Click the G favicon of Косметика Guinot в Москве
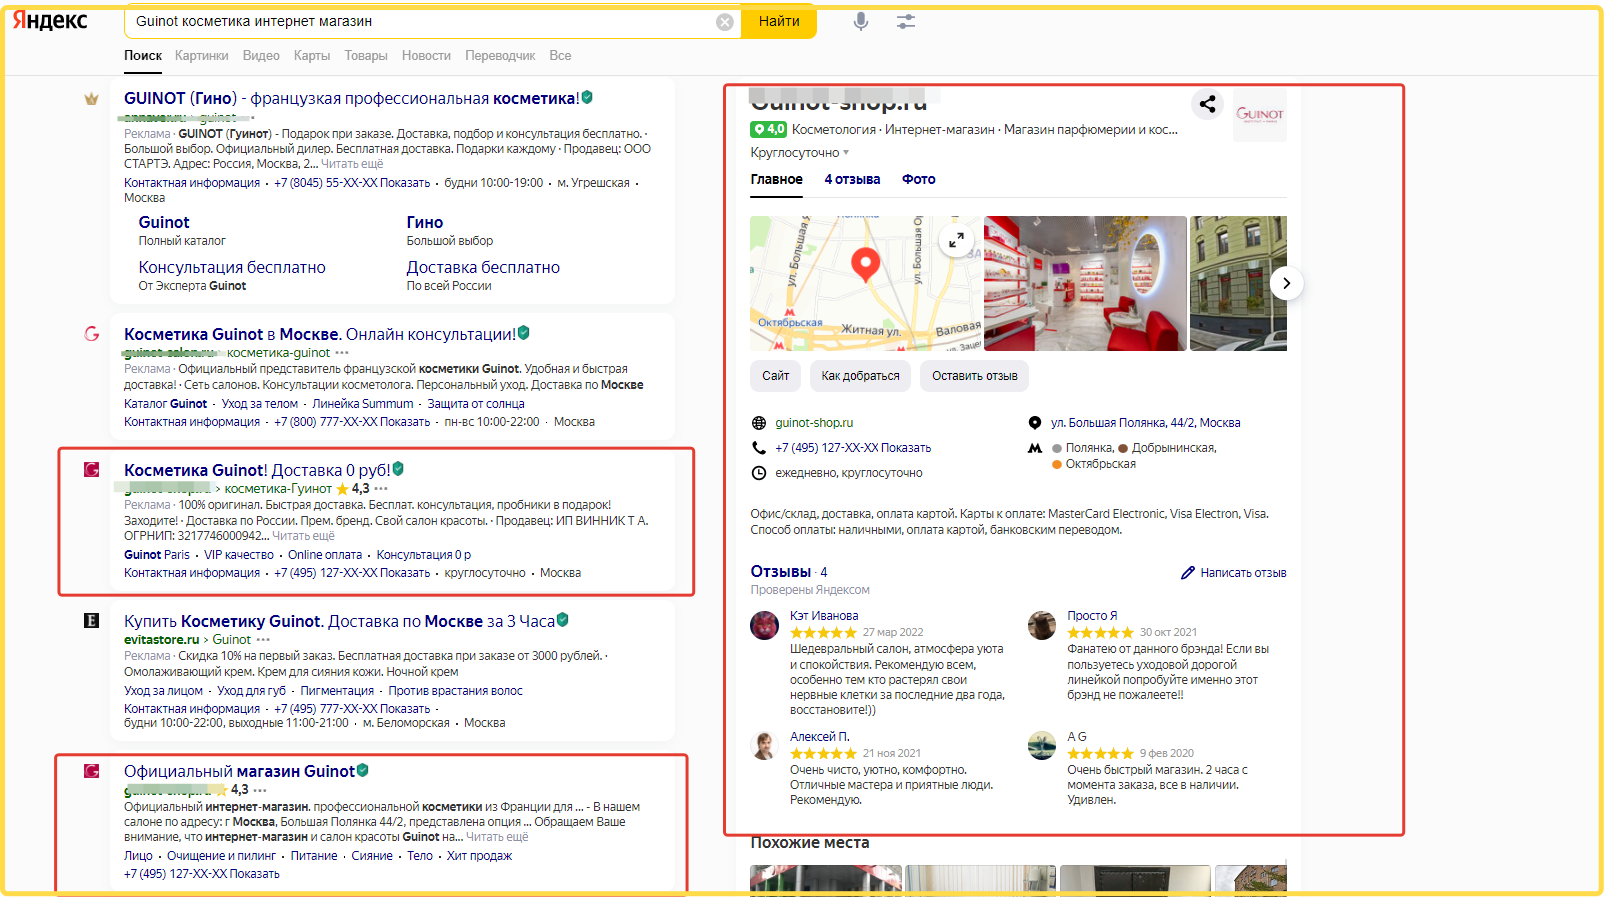This screenshot has height=897, width=1604. click(92, 334)
